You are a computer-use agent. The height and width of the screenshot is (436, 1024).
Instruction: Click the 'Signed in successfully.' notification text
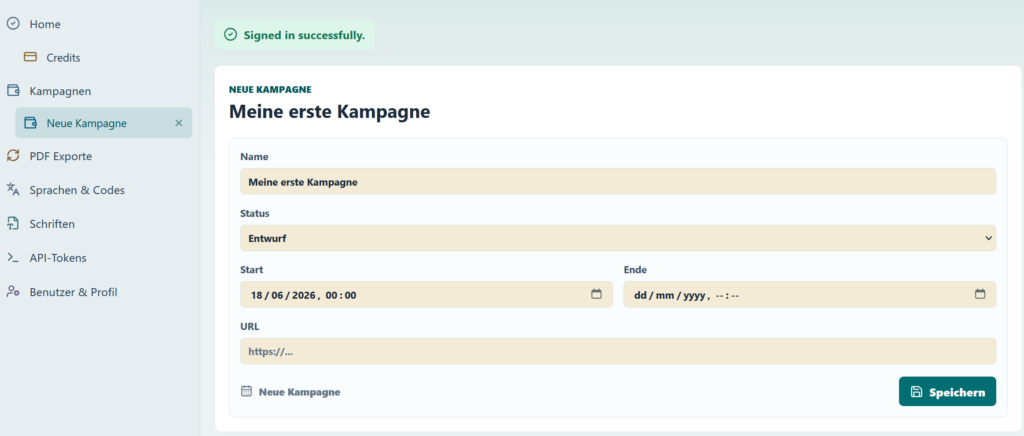304,35
